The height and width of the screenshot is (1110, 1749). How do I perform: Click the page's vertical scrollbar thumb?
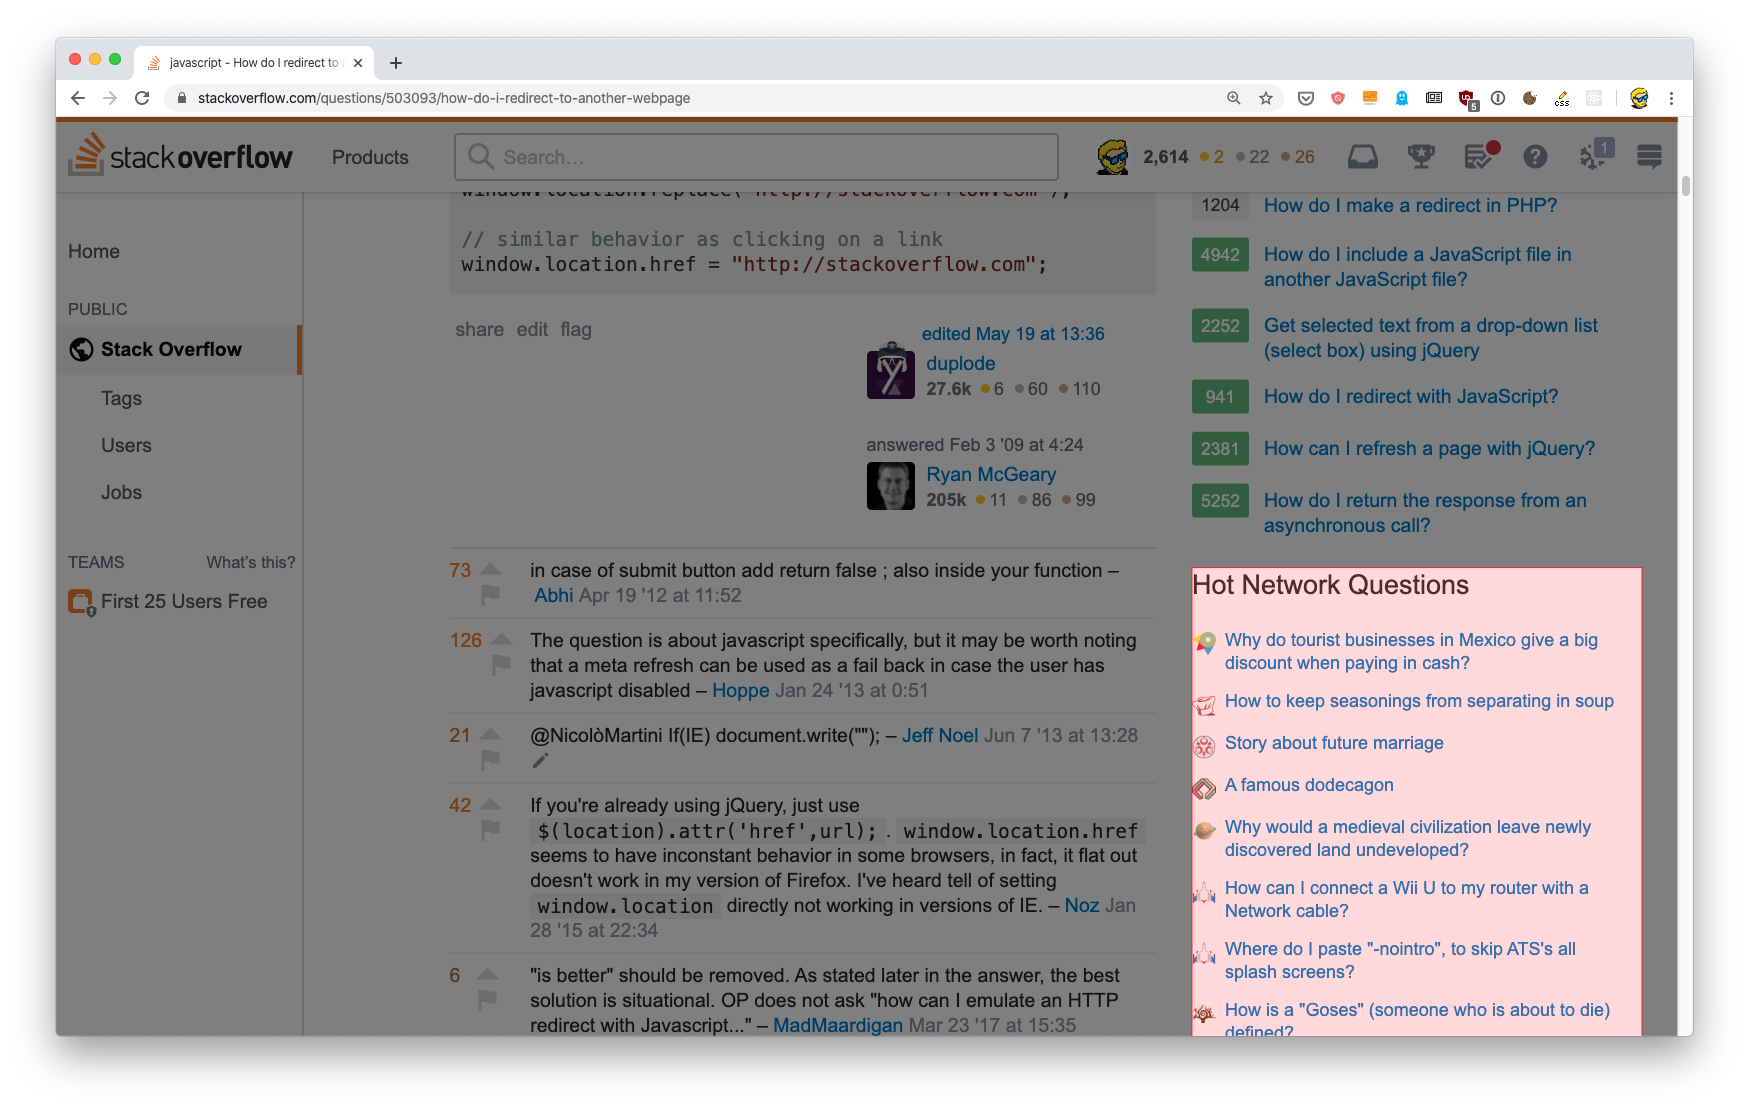[1685, 186]
